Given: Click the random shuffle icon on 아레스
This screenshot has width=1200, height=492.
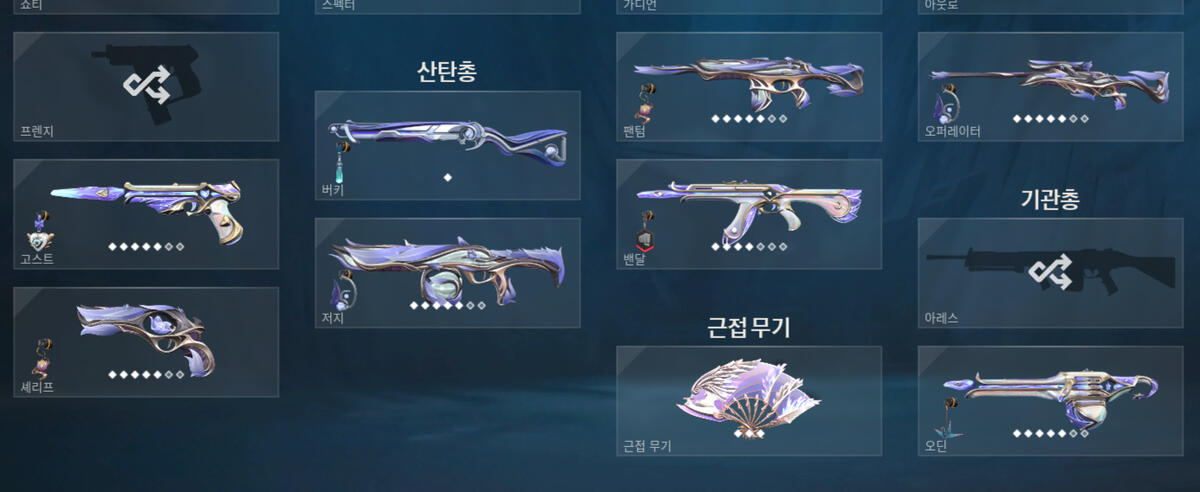Looking at the screenshot, I should [x=1050, y=270].
